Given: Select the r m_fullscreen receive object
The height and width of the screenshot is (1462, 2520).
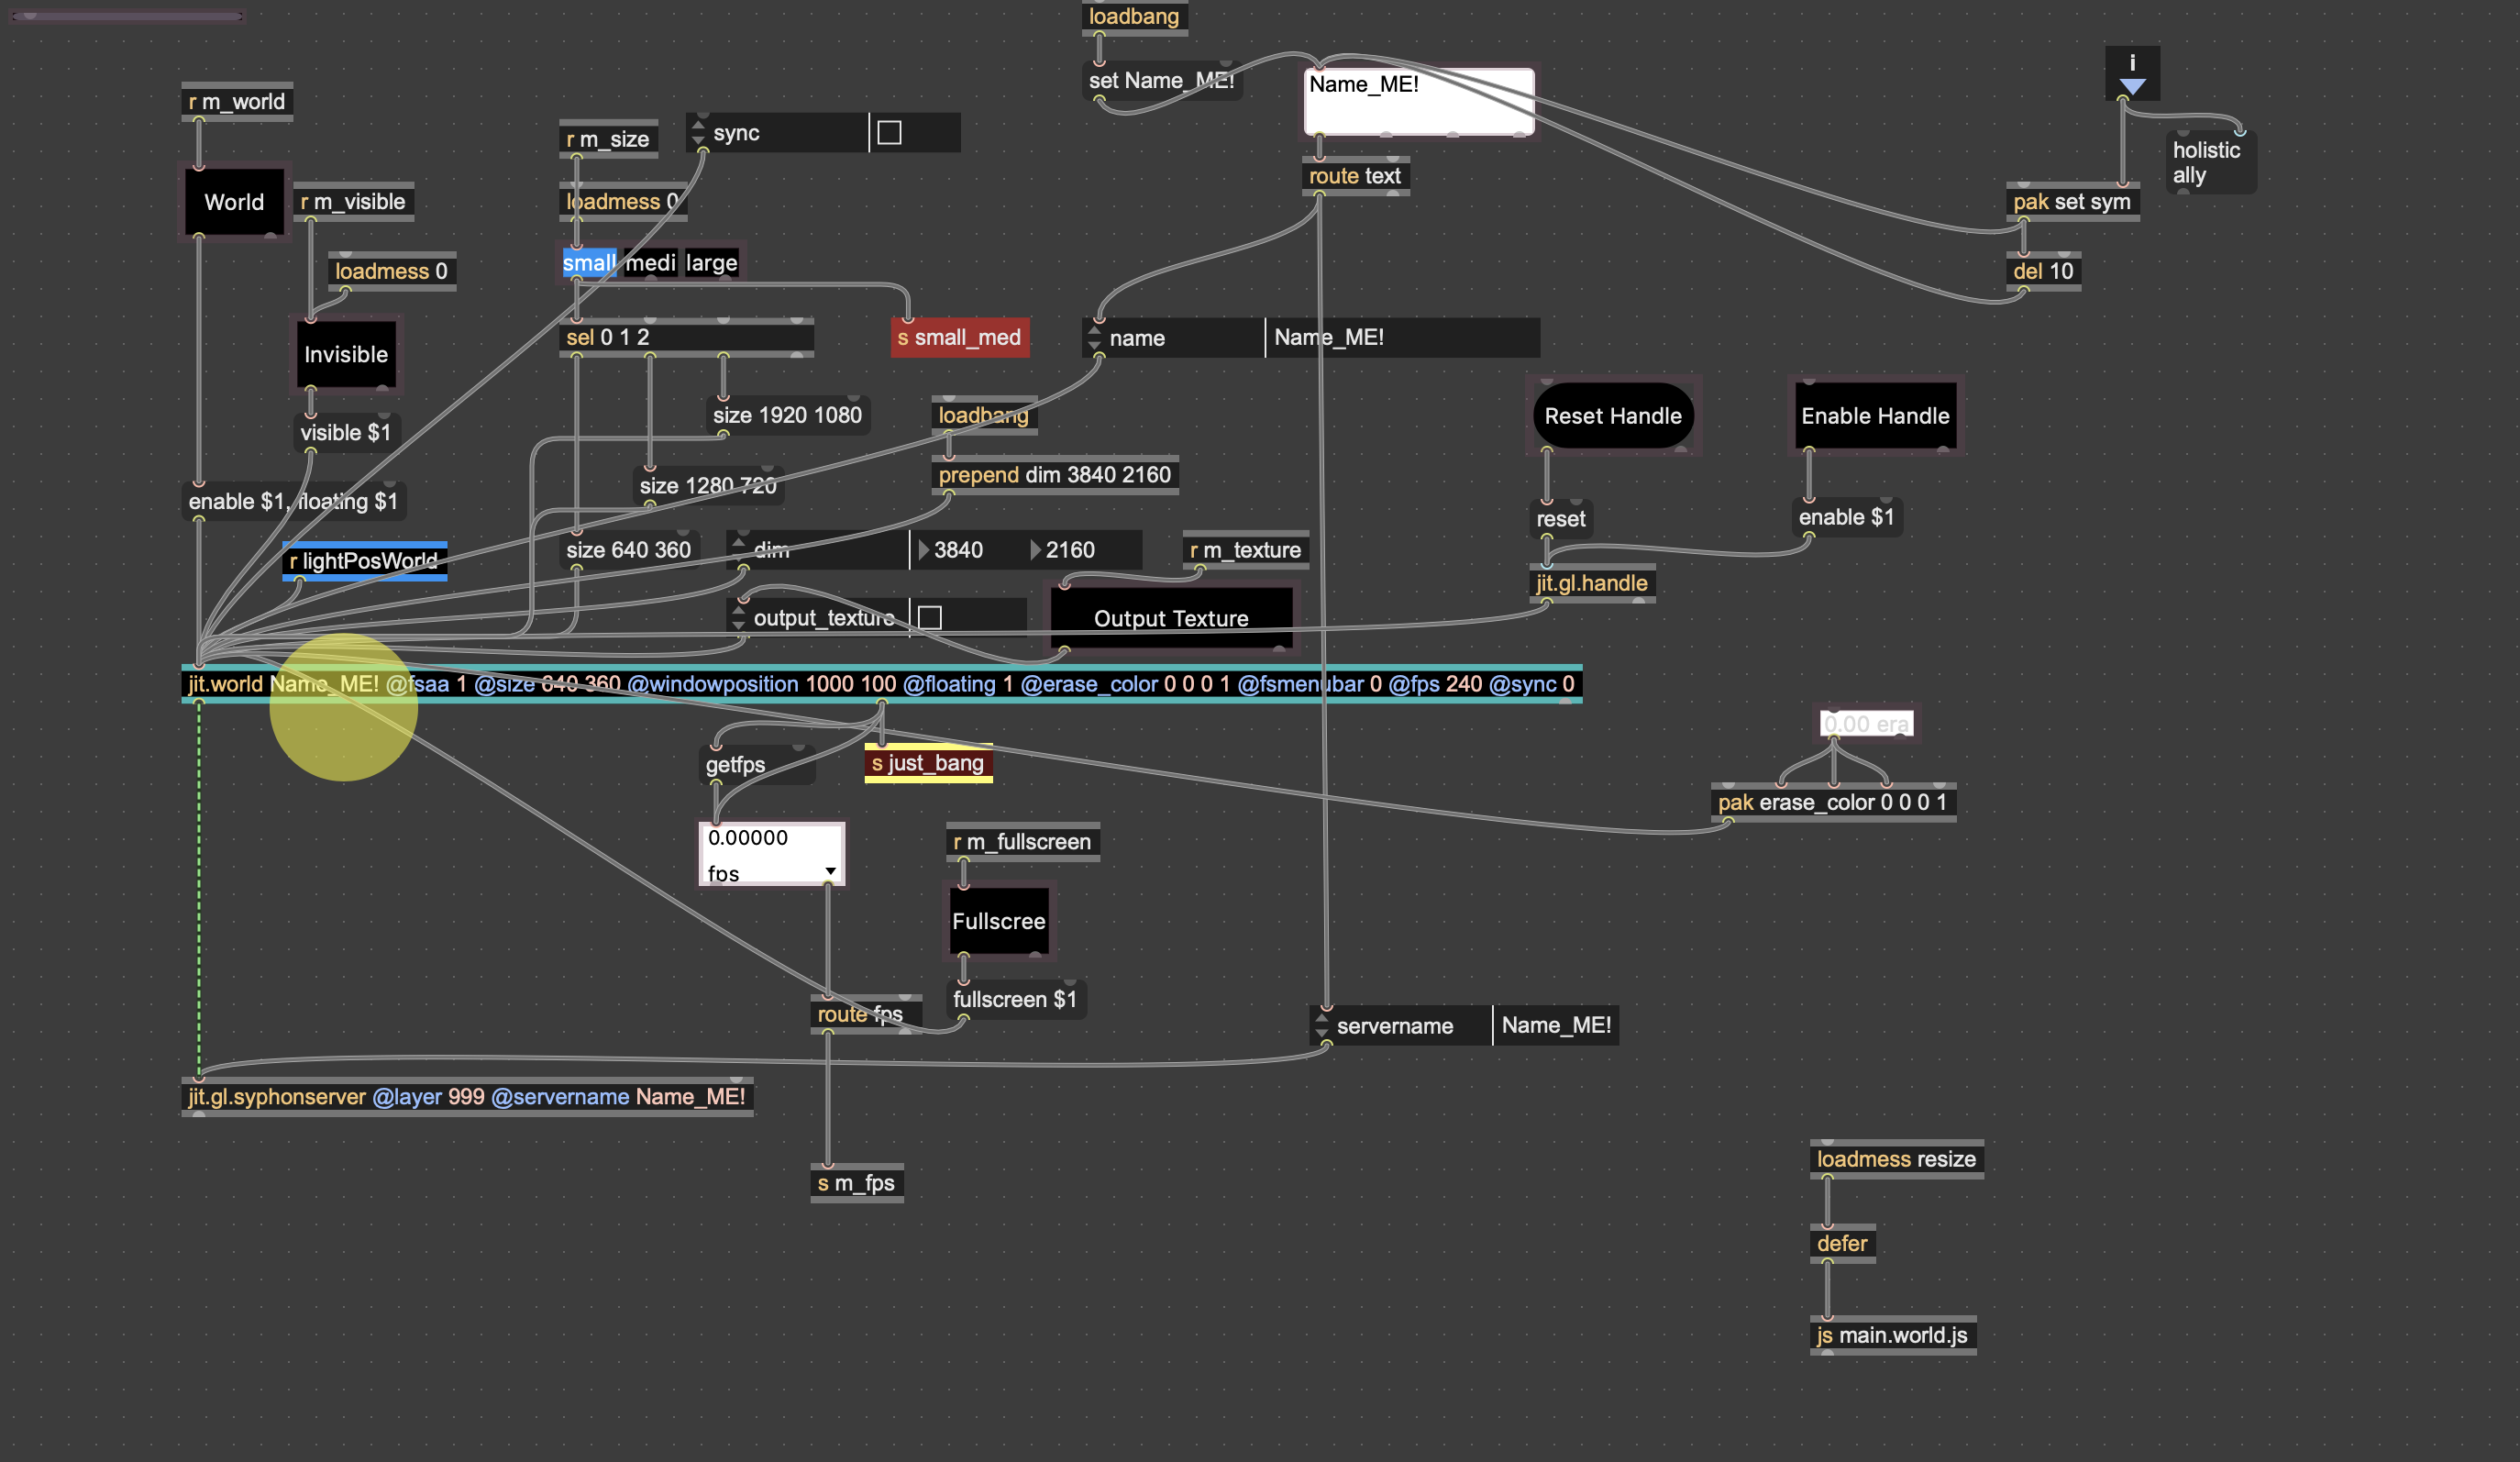Looking at the screenshot, I should pos(1022,842).
